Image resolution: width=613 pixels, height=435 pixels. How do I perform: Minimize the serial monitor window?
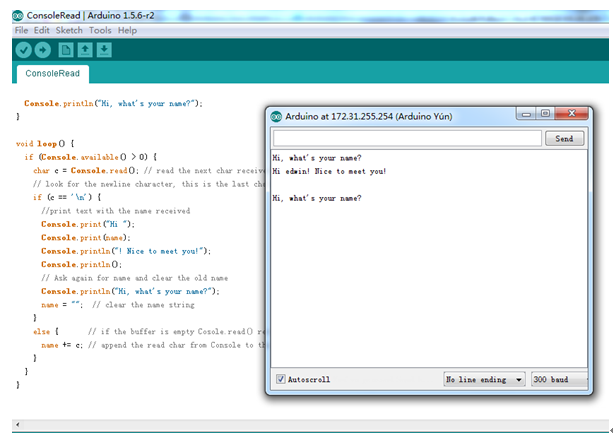(x=526, y=114)
